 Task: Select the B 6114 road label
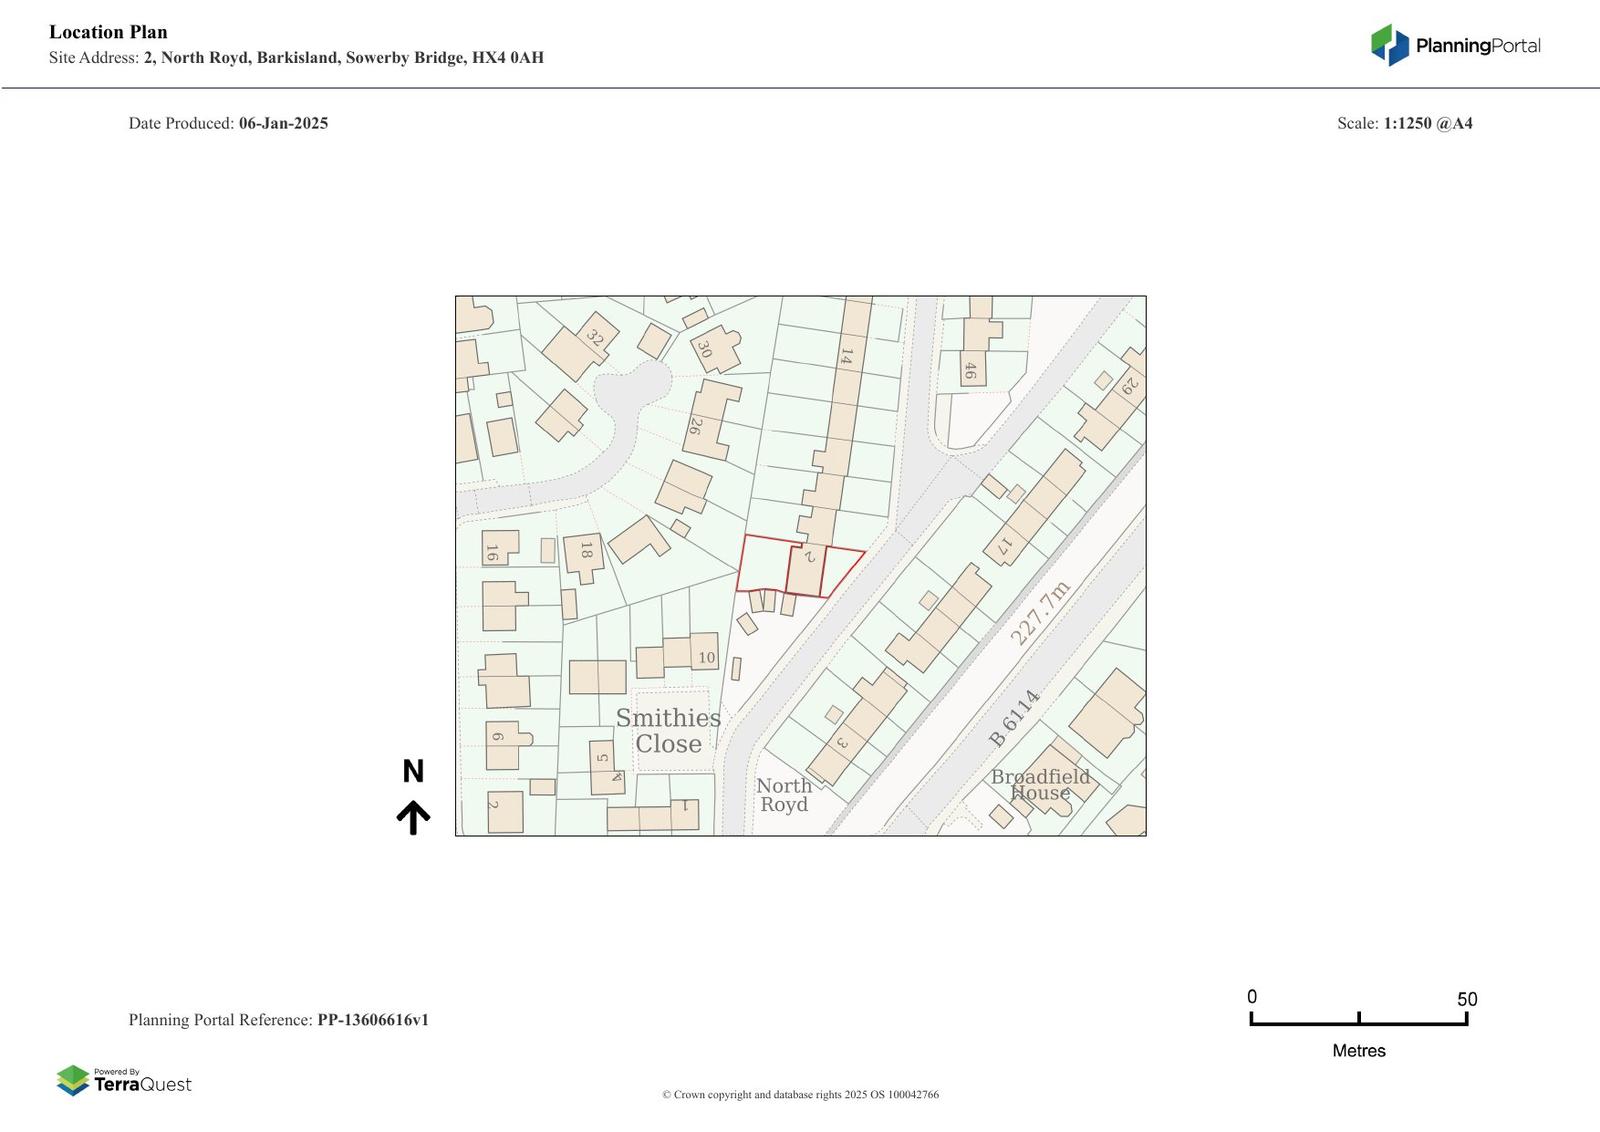(x=1014, y=717)
